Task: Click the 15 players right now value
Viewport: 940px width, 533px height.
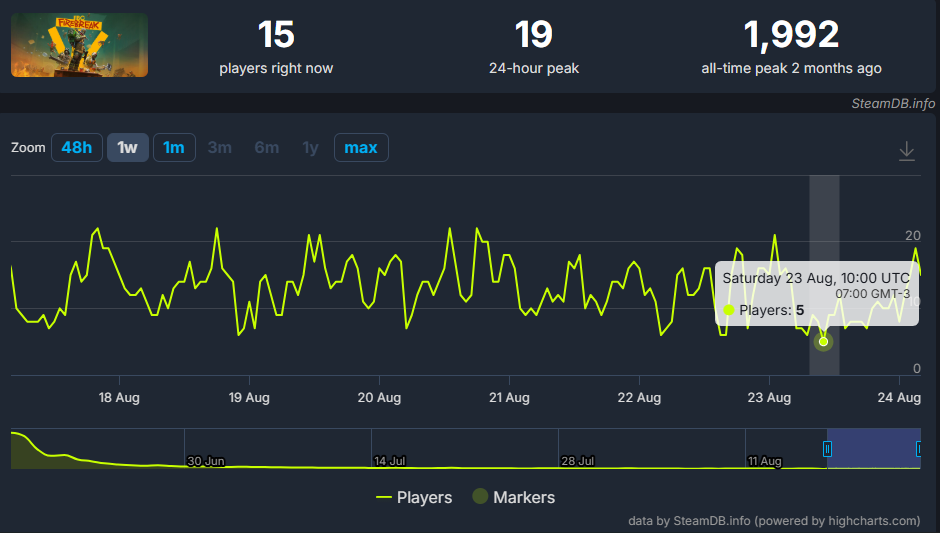Action: [x=276, y=35]
